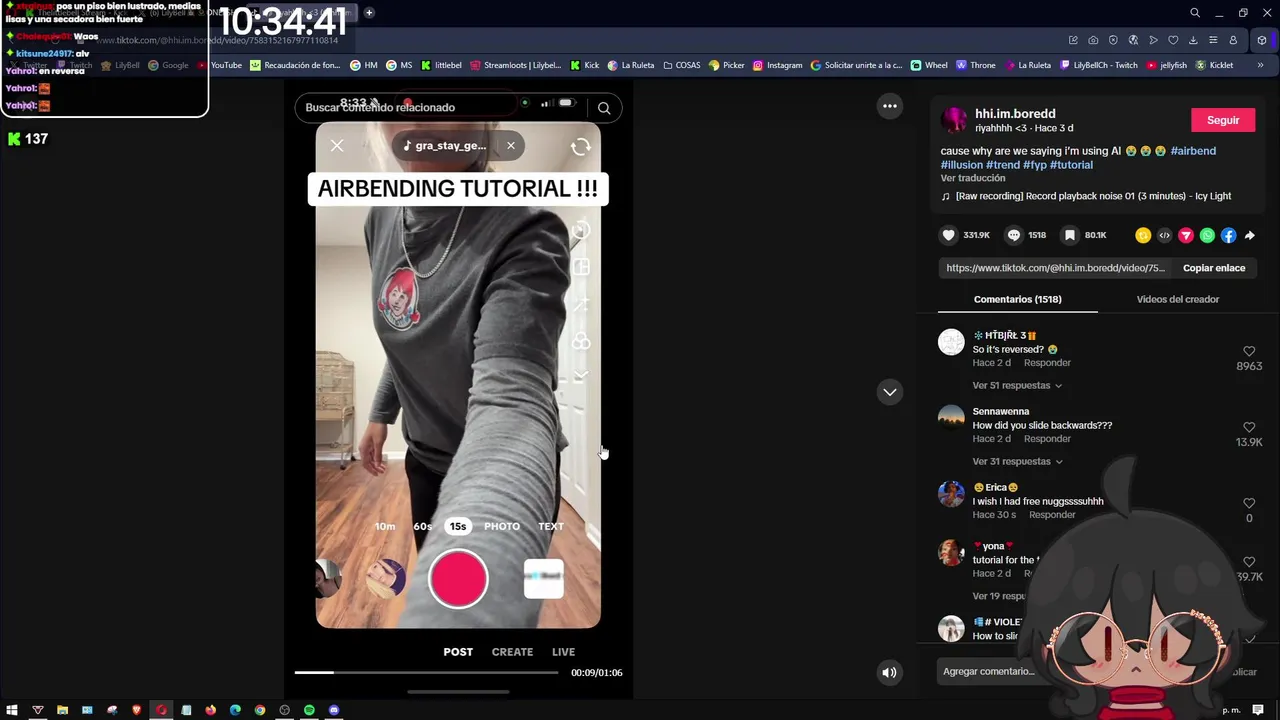Mute the video with the speaker icon
Screen dimensions: 1280x720
click(x=889, y=672)
